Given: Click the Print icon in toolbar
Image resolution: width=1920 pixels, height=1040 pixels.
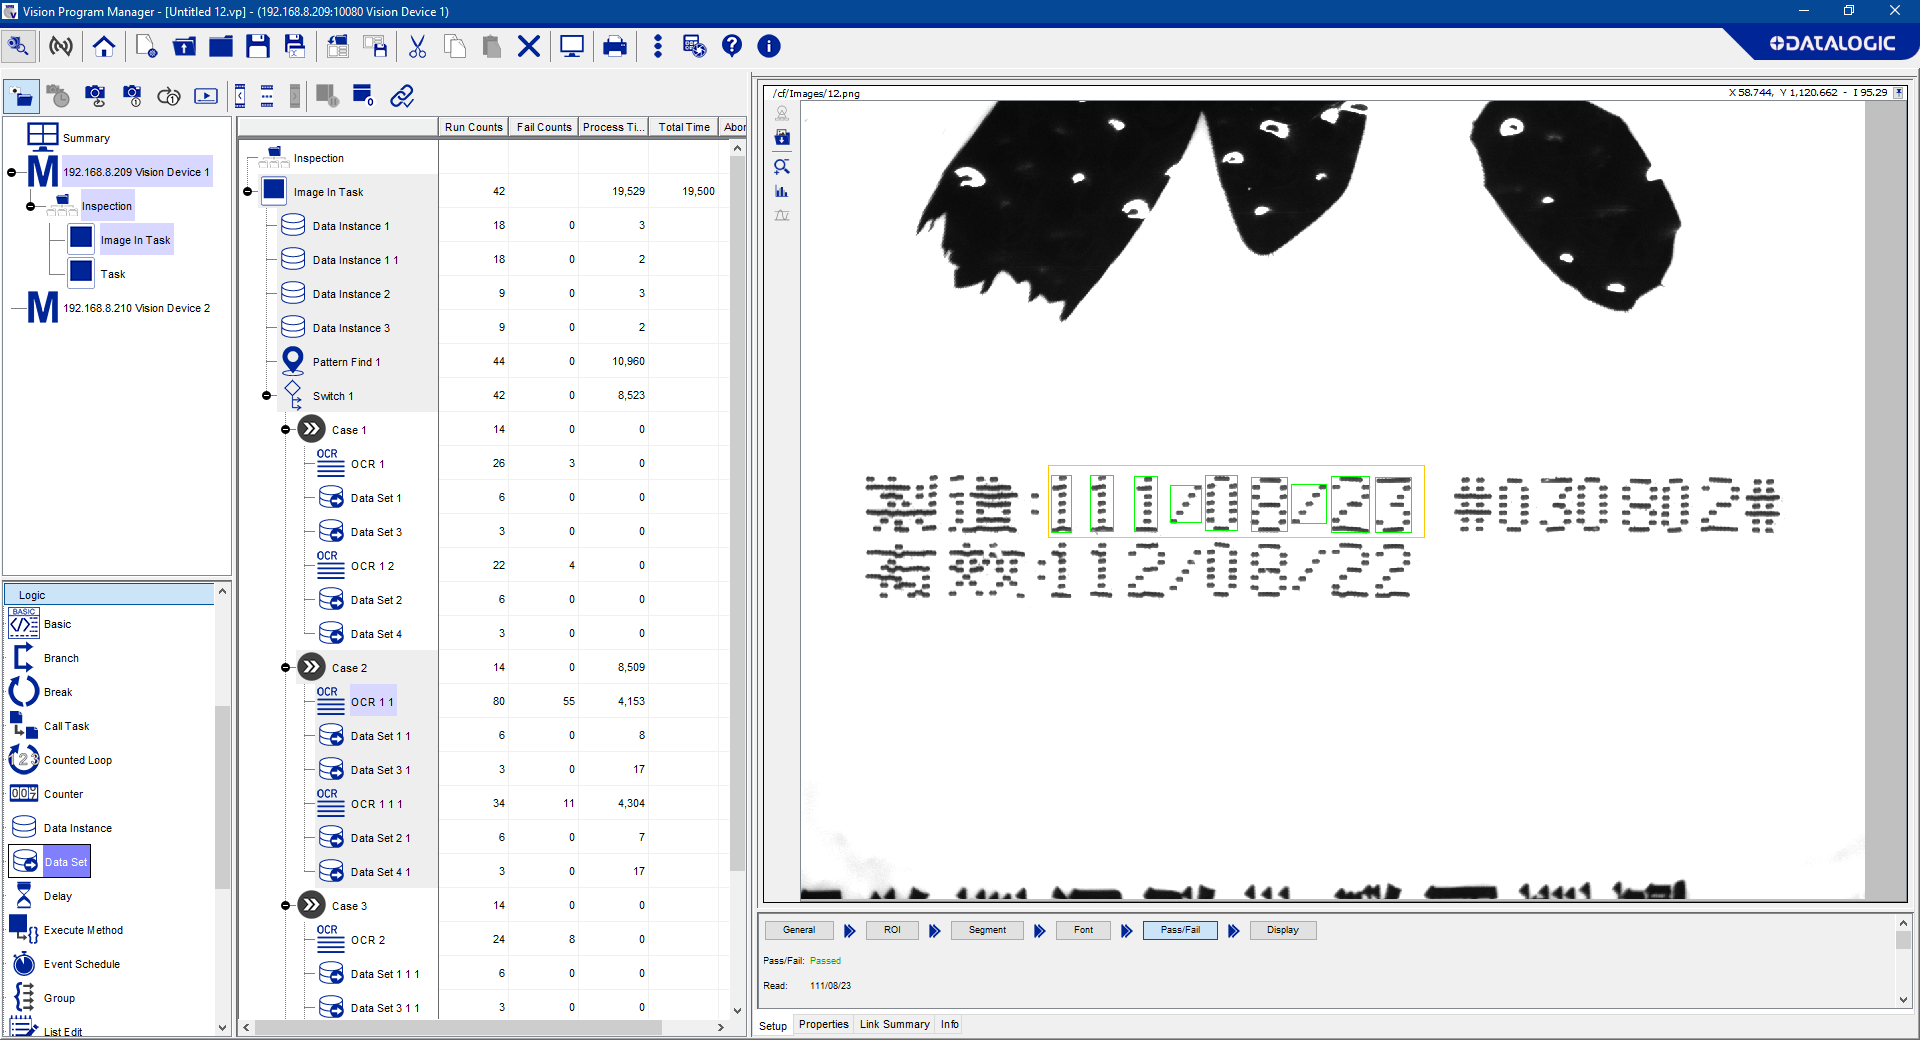Looking at the screenshot, I should (615, 46).
